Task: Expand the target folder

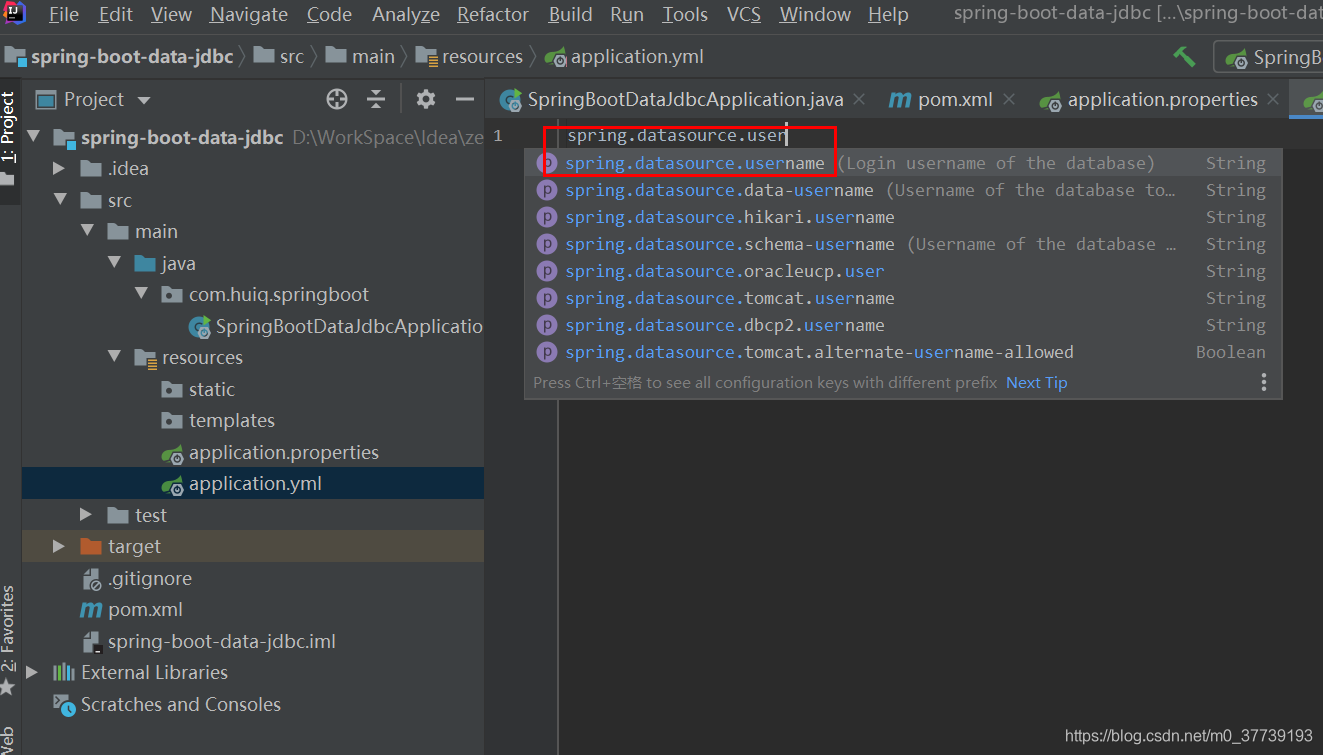Action: tap(60, 546)
